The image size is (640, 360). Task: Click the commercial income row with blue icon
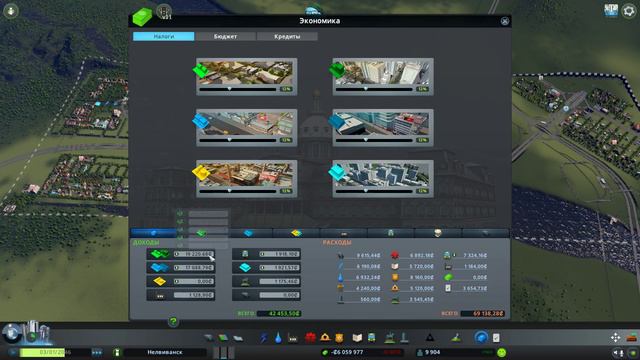click(181, 268)
